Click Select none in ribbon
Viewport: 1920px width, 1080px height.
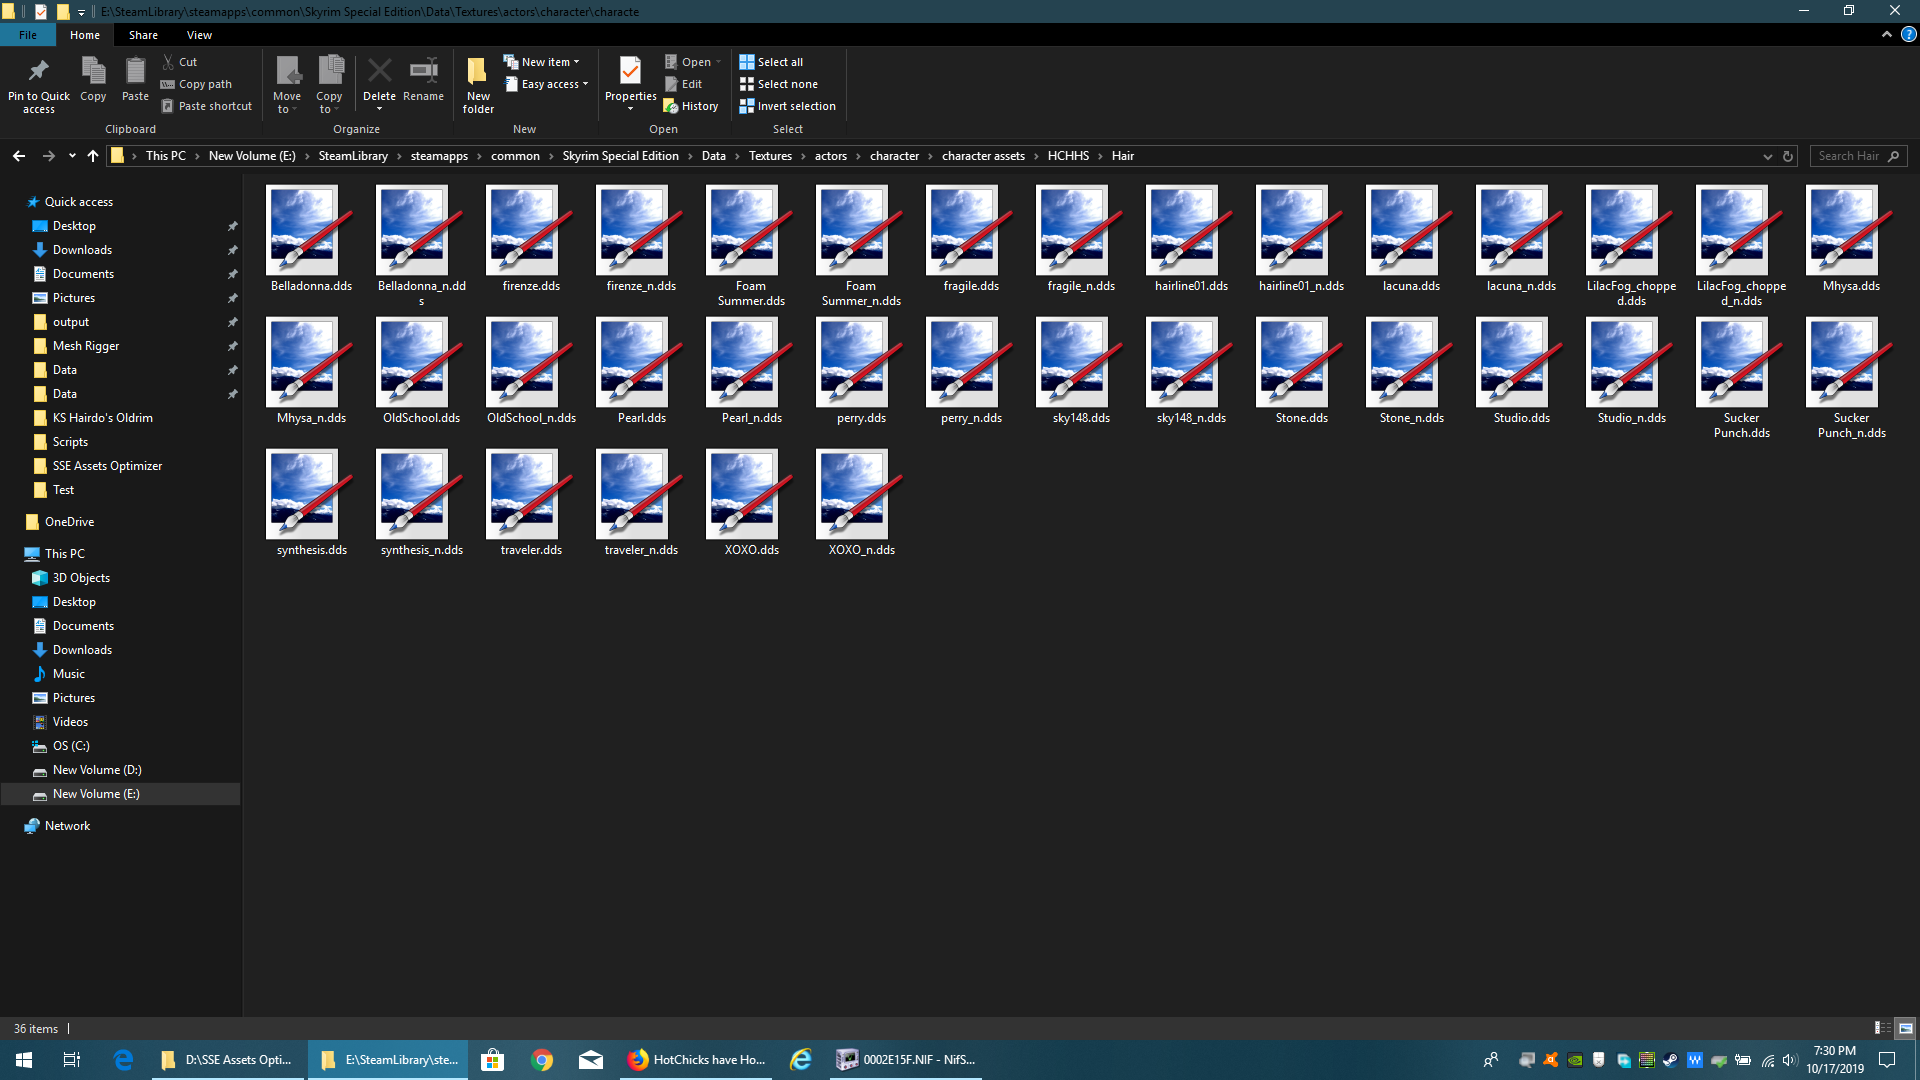[778, 84]
